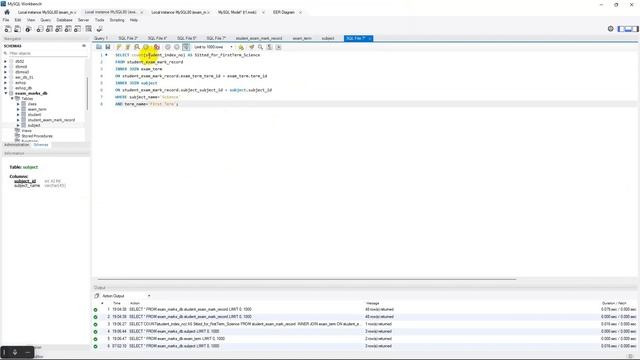Create a new schema using main toolbar icon
640x360 pixels.
[x=40, y=29]
